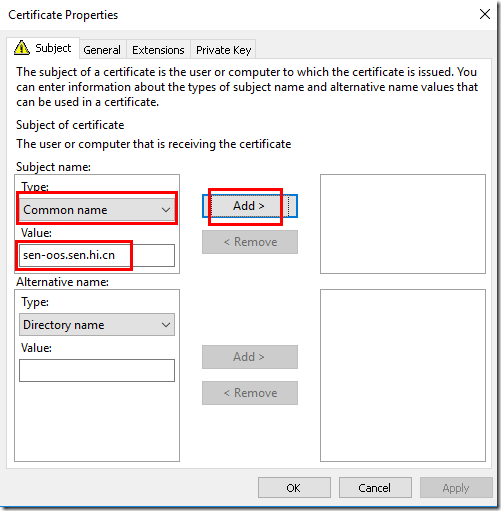Close the Certificate Properties dialog
Viewport: 501px width, 511px height.
point(485,14)
